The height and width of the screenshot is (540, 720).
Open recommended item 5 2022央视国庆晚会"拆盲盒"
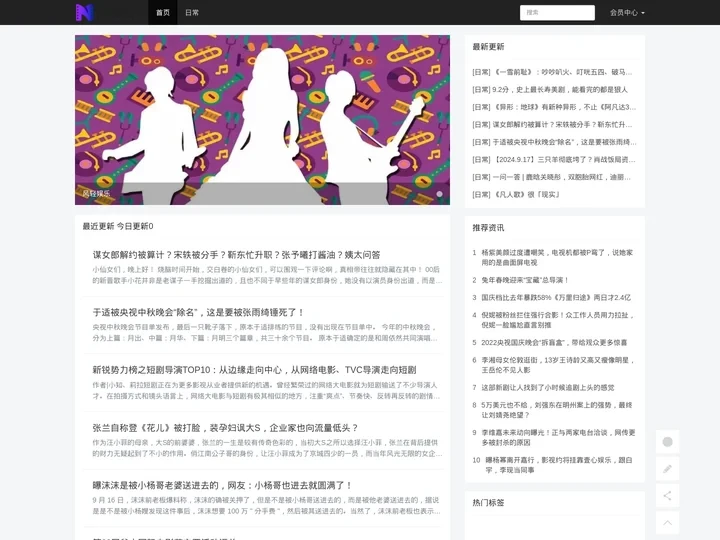554,343
